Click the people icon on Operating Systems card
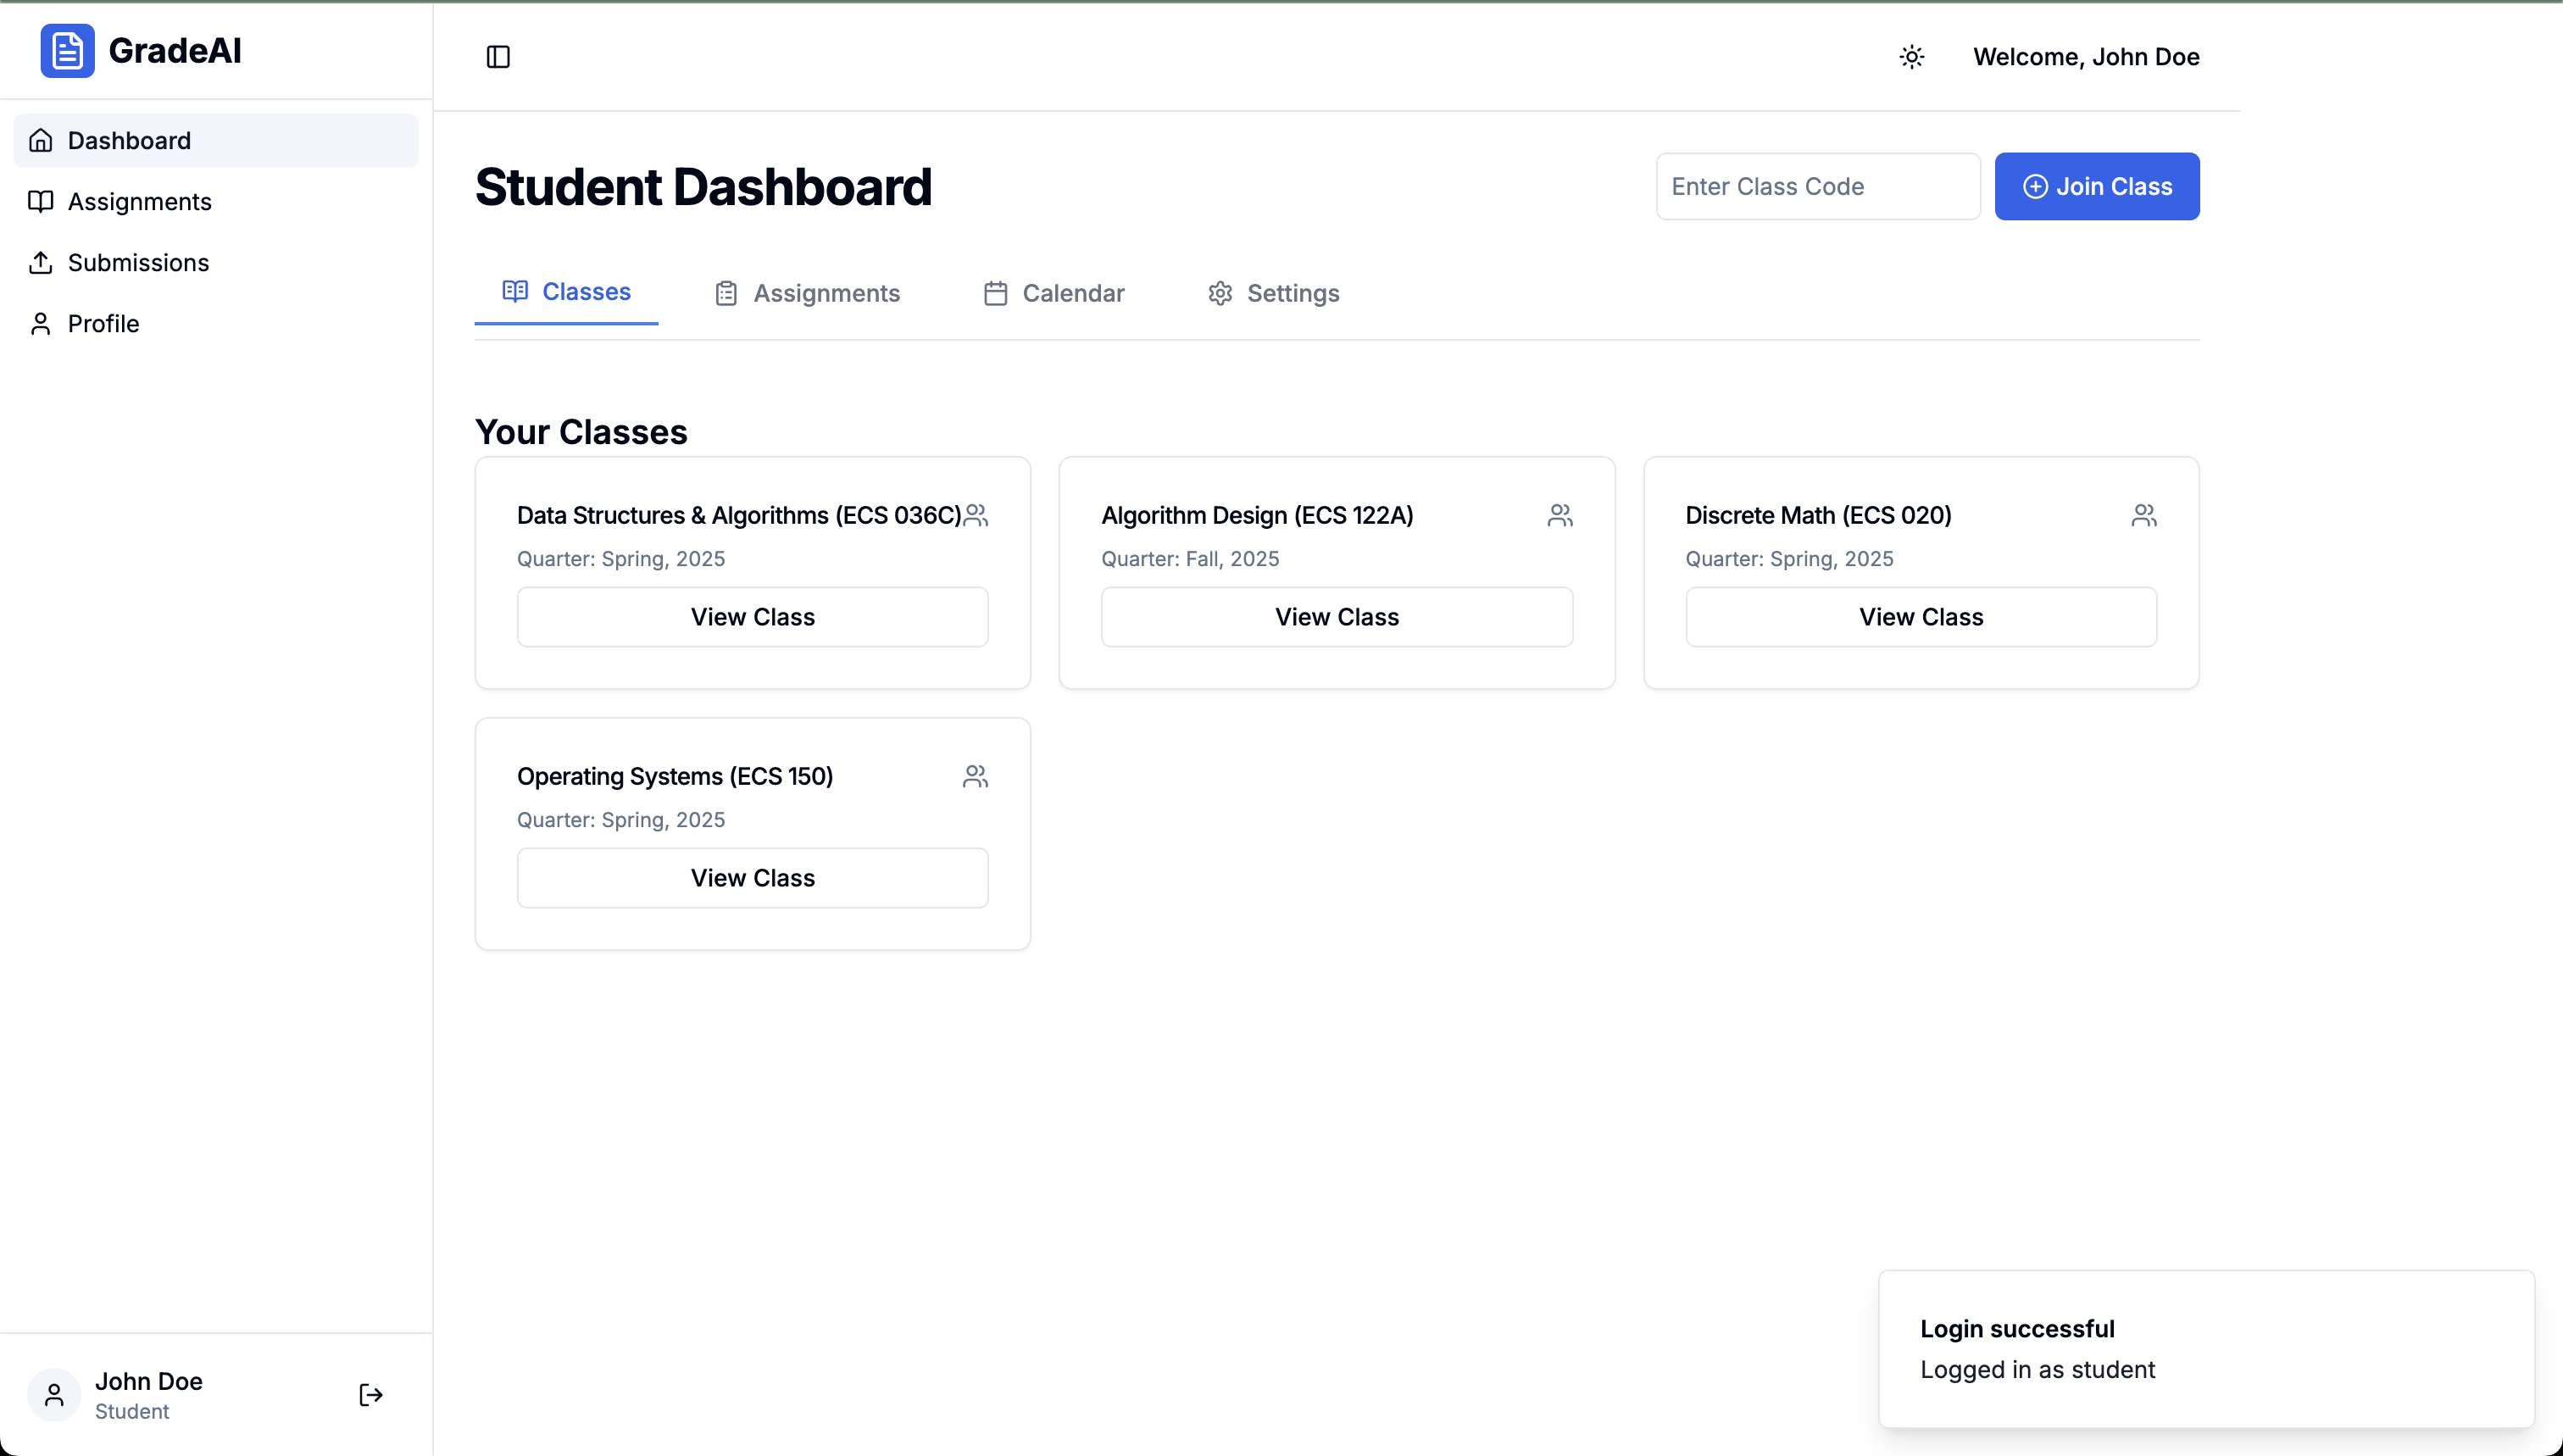The image size is (2563, 1456). (x=975, y=776)
